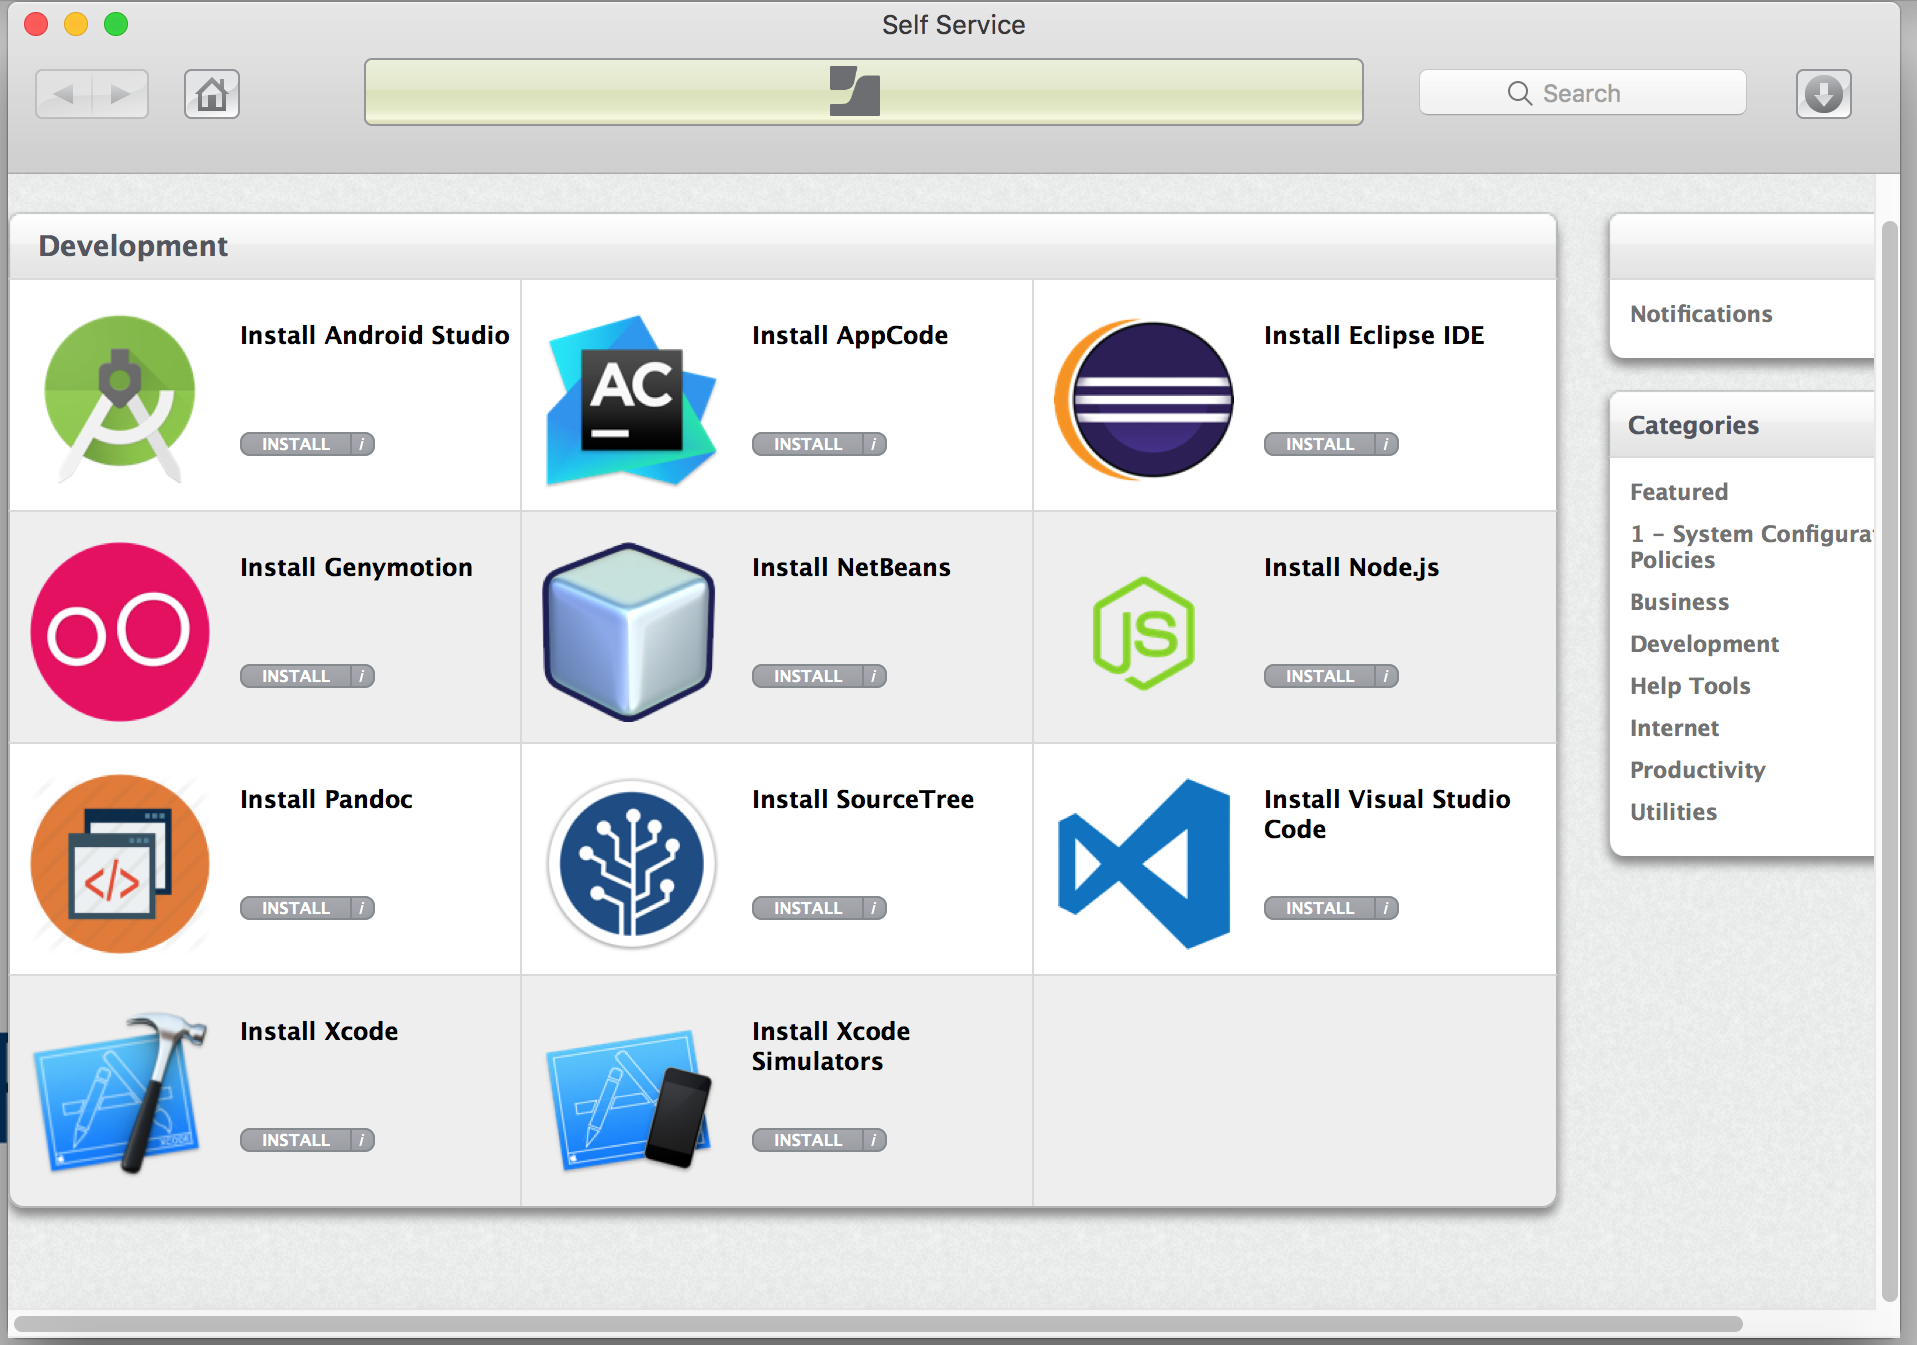Screen dimensions: 1917x1345
Task: Open the Utilities category
Action: point(1673,812)
